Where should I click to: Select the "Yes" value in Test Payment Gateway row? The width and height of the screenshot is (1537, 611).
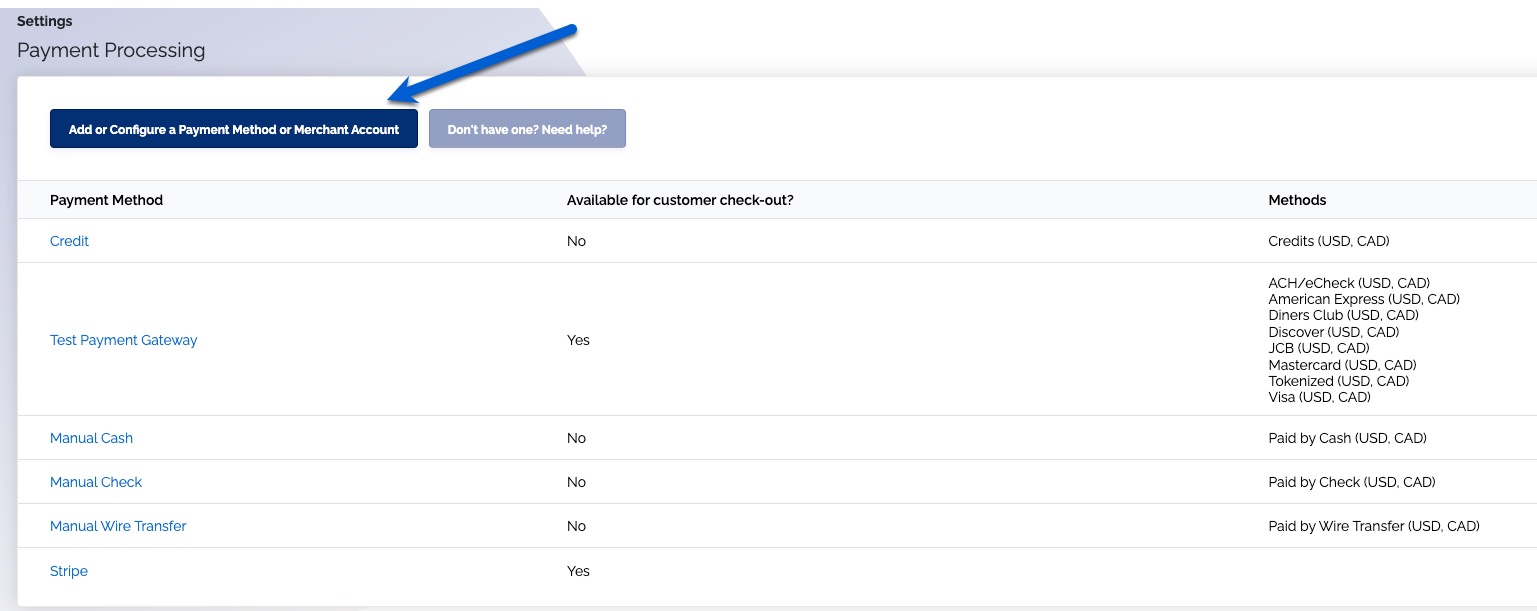pyautogui.click(x=578, y=340)
